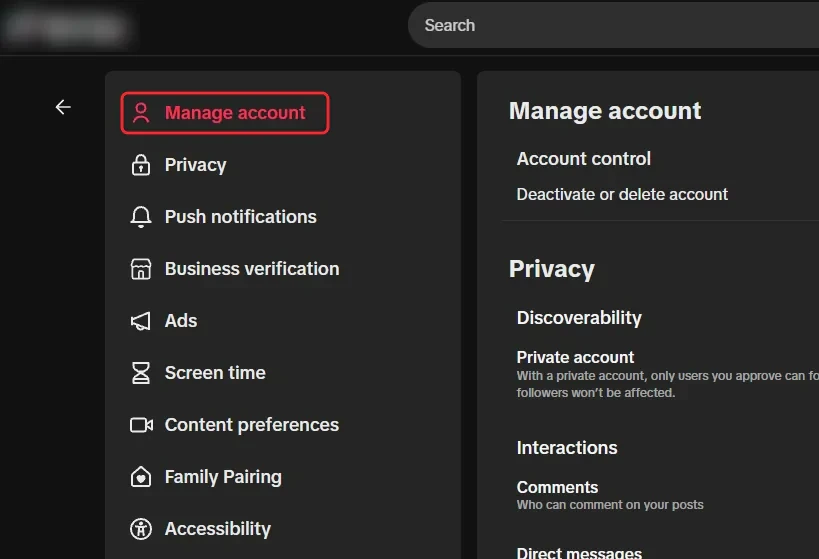The height and width of the screenshot is (559, 819).
Task: Click the Family Pairing house icon
Action: [141, 477]
